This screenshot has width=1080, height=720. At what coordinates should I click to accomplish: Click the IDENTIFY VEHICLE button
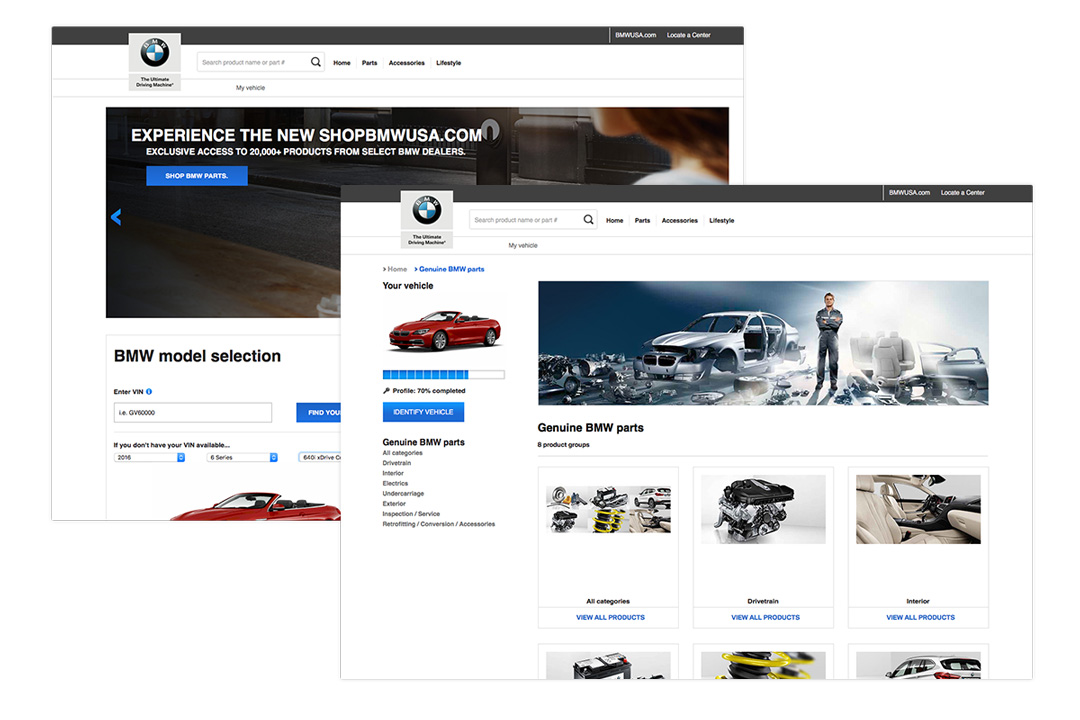click(x=423, y=412)
